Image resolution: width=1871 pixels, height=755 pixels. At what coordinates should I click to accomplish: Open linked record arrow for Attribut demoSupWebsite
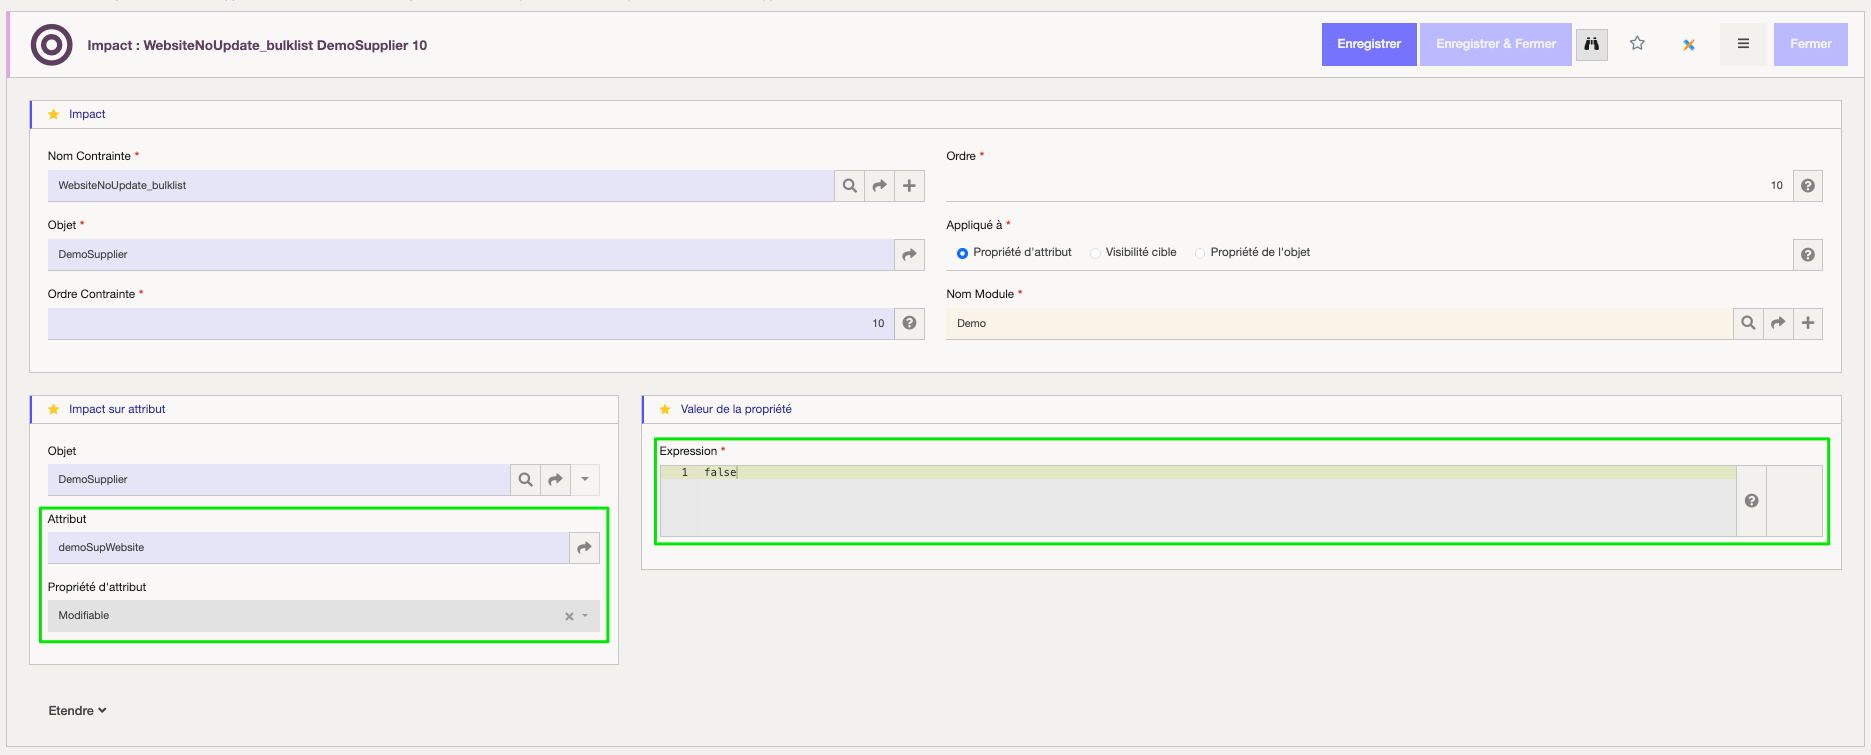point(584,548)
